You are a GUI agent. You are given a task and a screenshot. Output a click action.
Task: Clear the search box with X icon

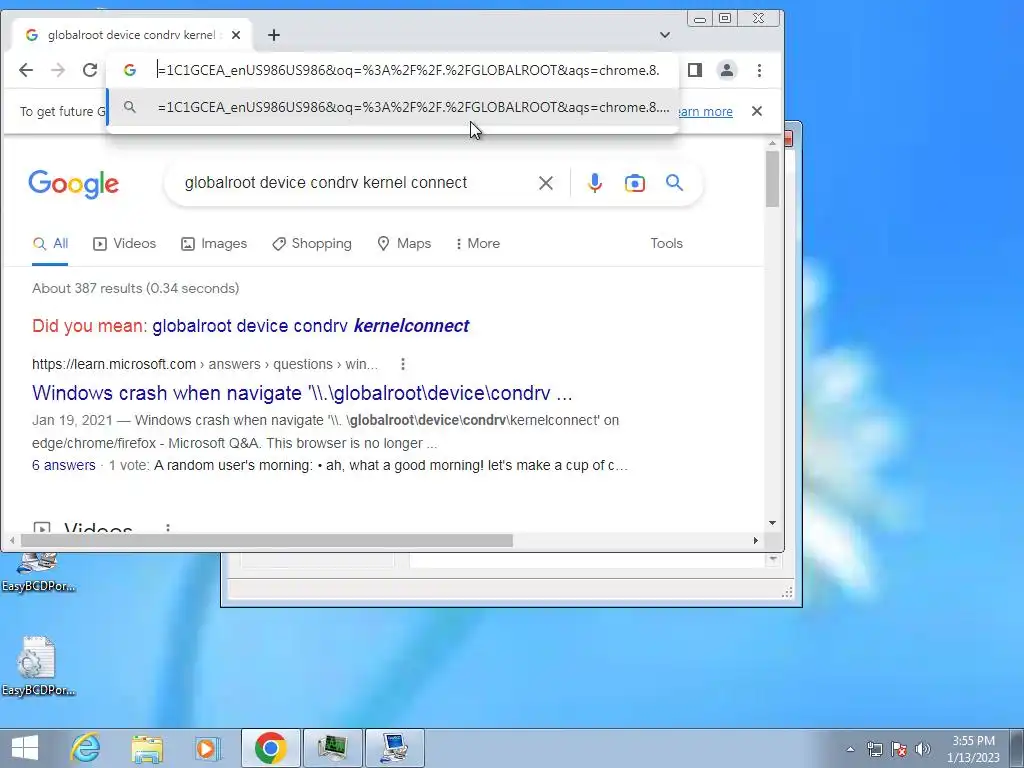tap(546, 183)
